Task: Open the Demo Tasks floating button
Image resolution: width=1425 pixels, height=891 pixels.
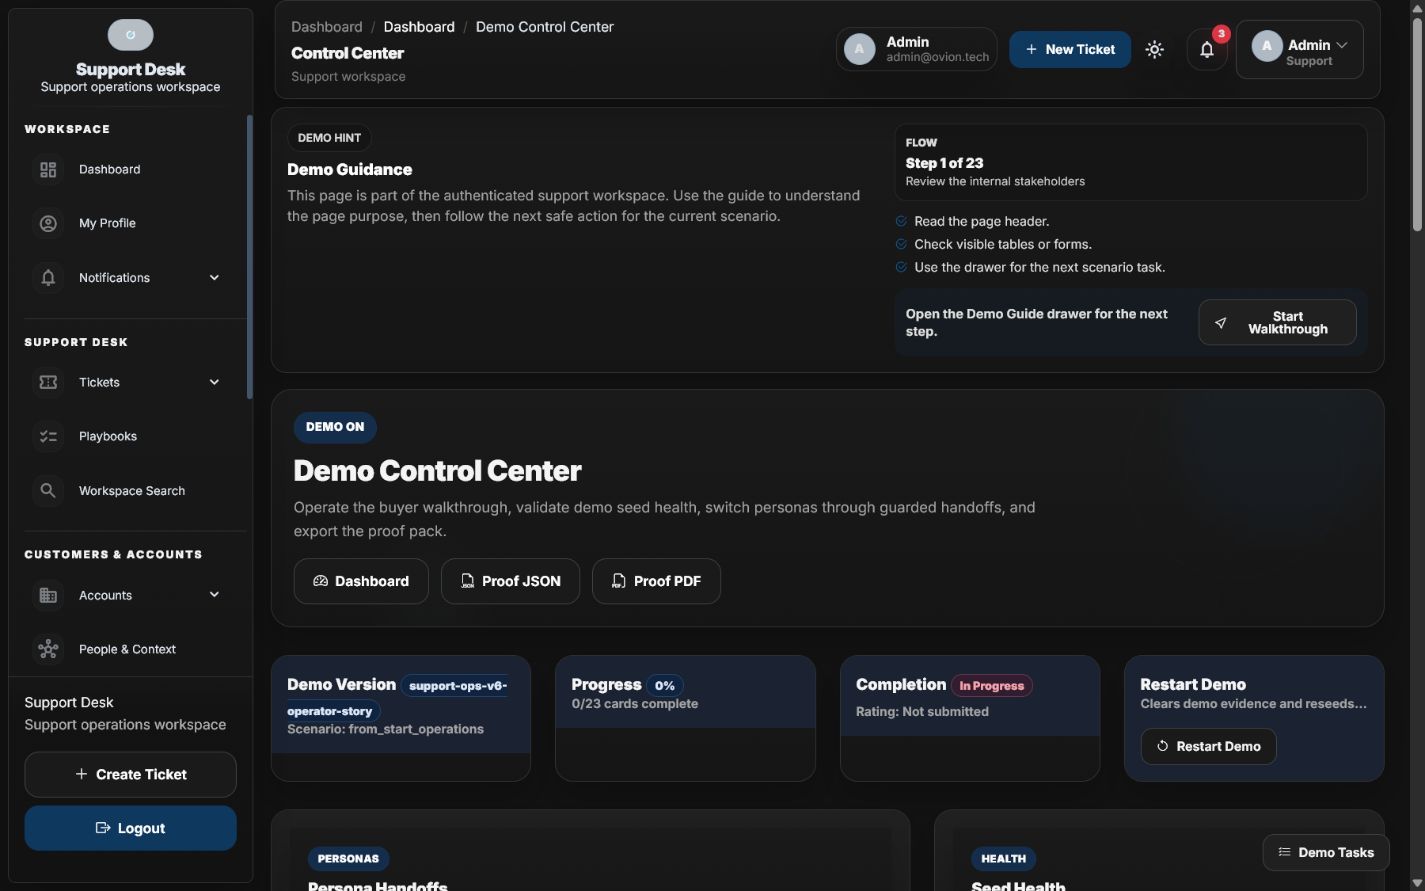Action: click(1325, 852)
